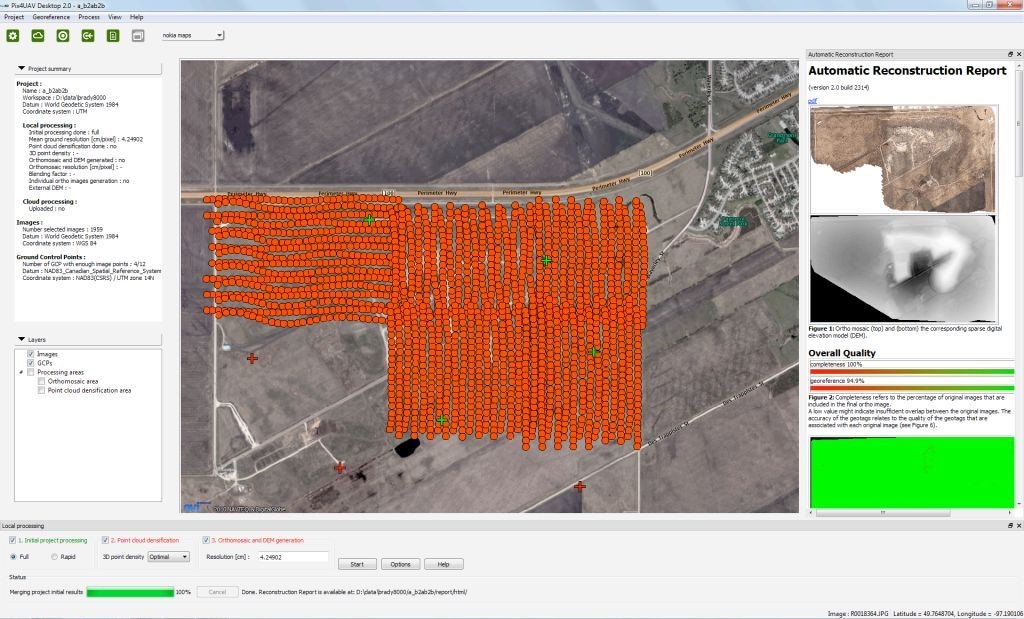The image size is (1024, 619).
Task: Click the green document report toolbar icon
Action: (113, 36)
